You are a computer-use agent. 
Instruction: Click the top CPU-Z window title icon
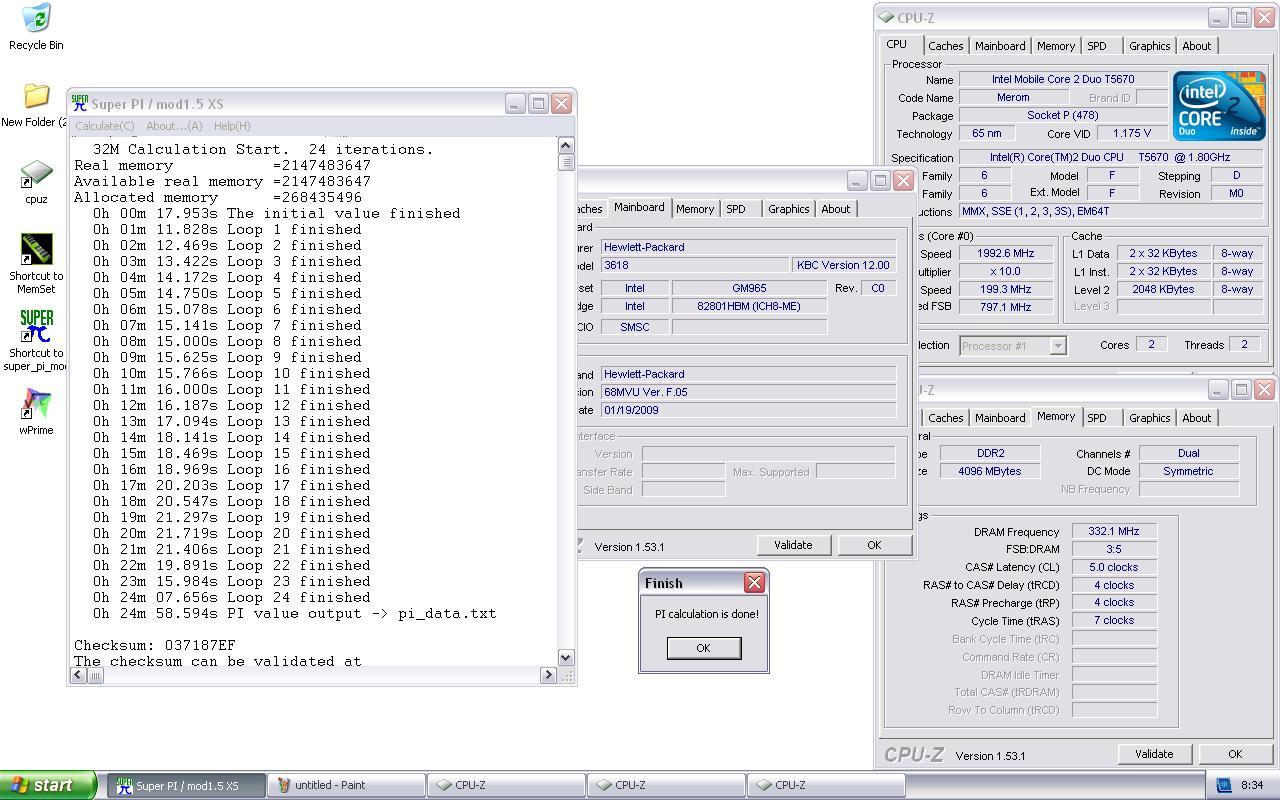click(886, 17)
